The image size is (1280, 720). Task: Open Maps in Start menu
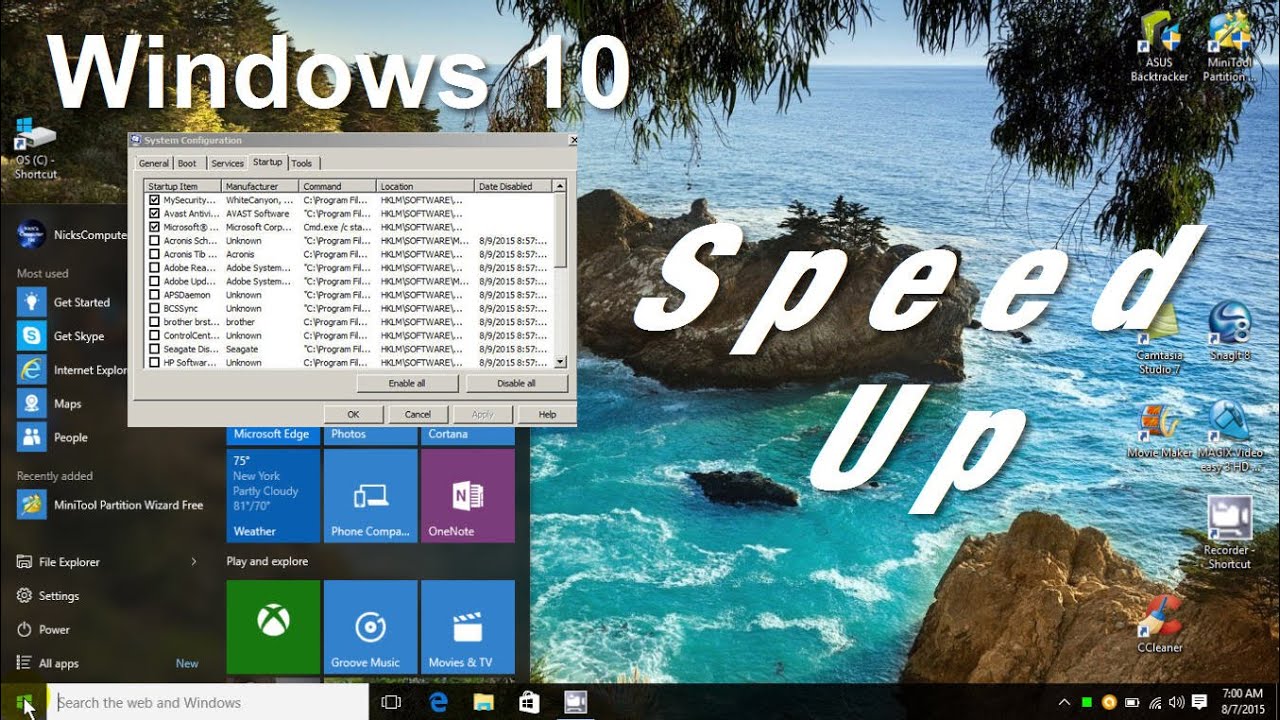(x=50, y=404)
